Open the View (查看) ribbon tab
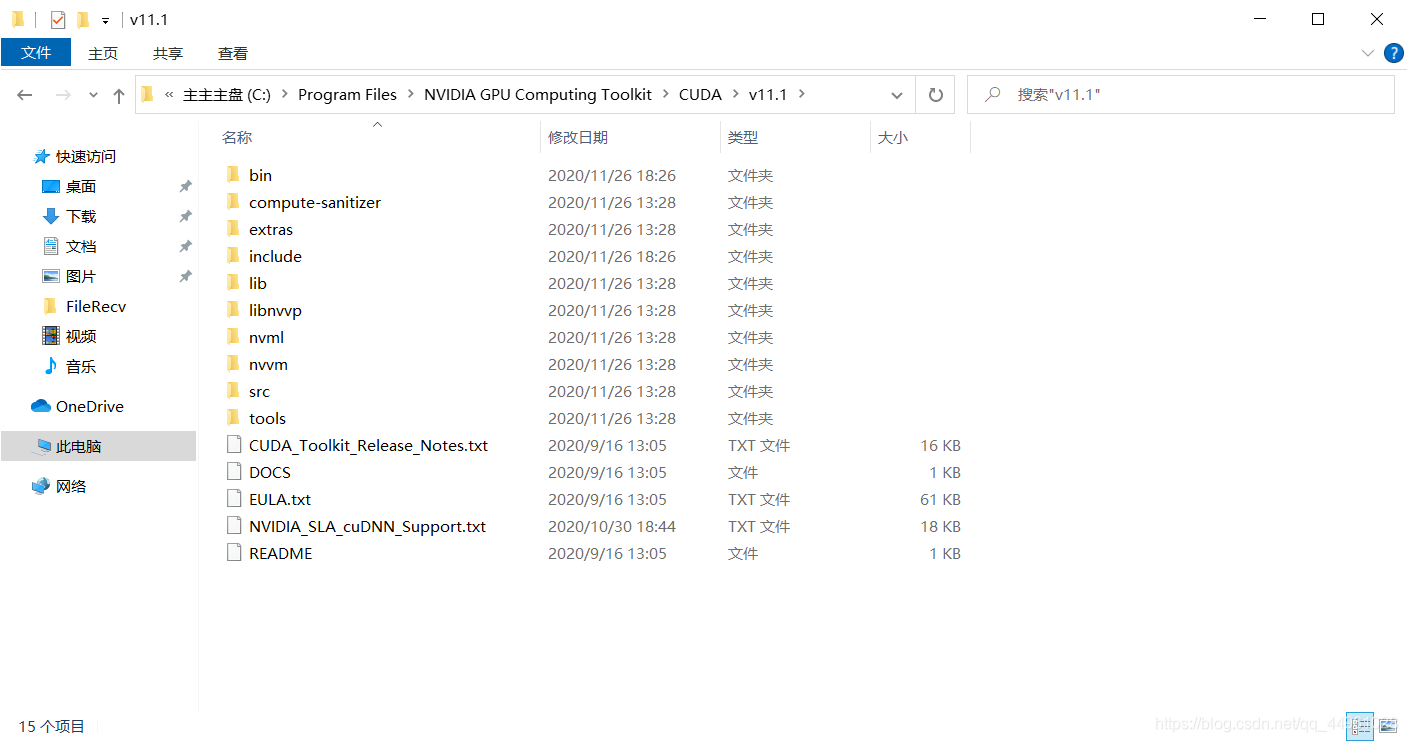 [233, 53]
